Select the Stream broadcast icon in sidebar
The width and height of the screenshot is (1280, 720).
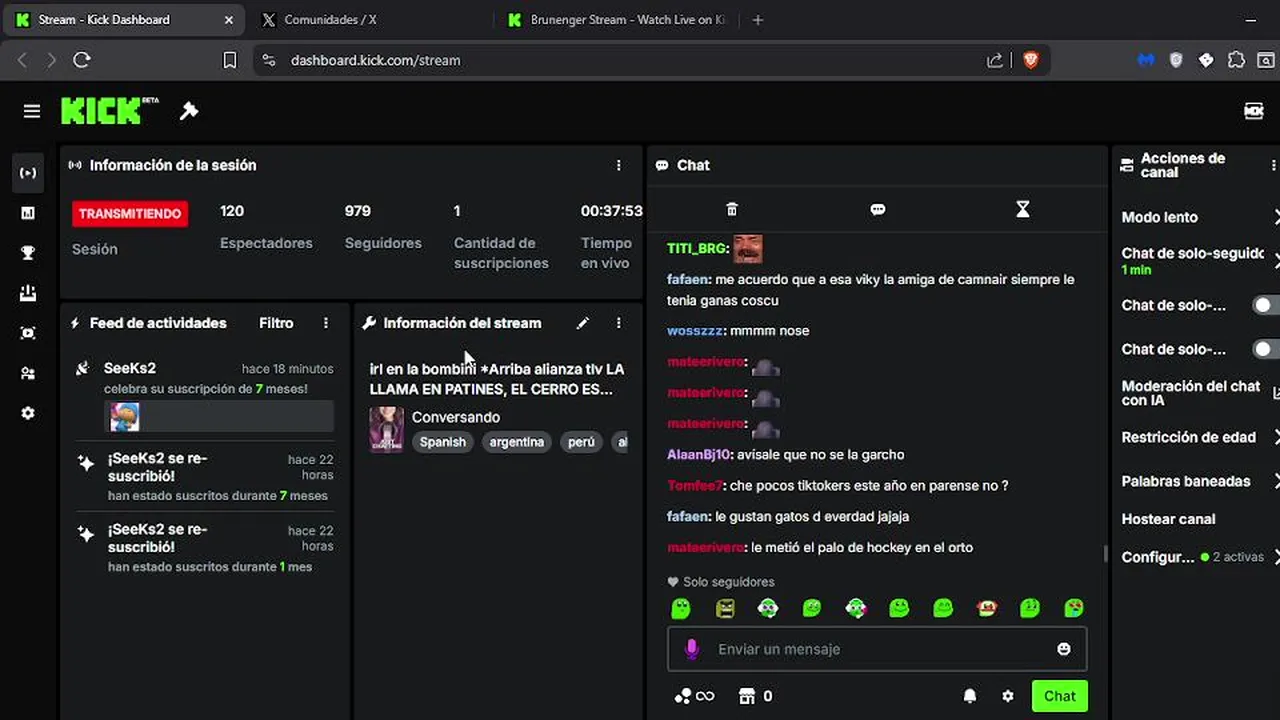(x=28, y=173)
